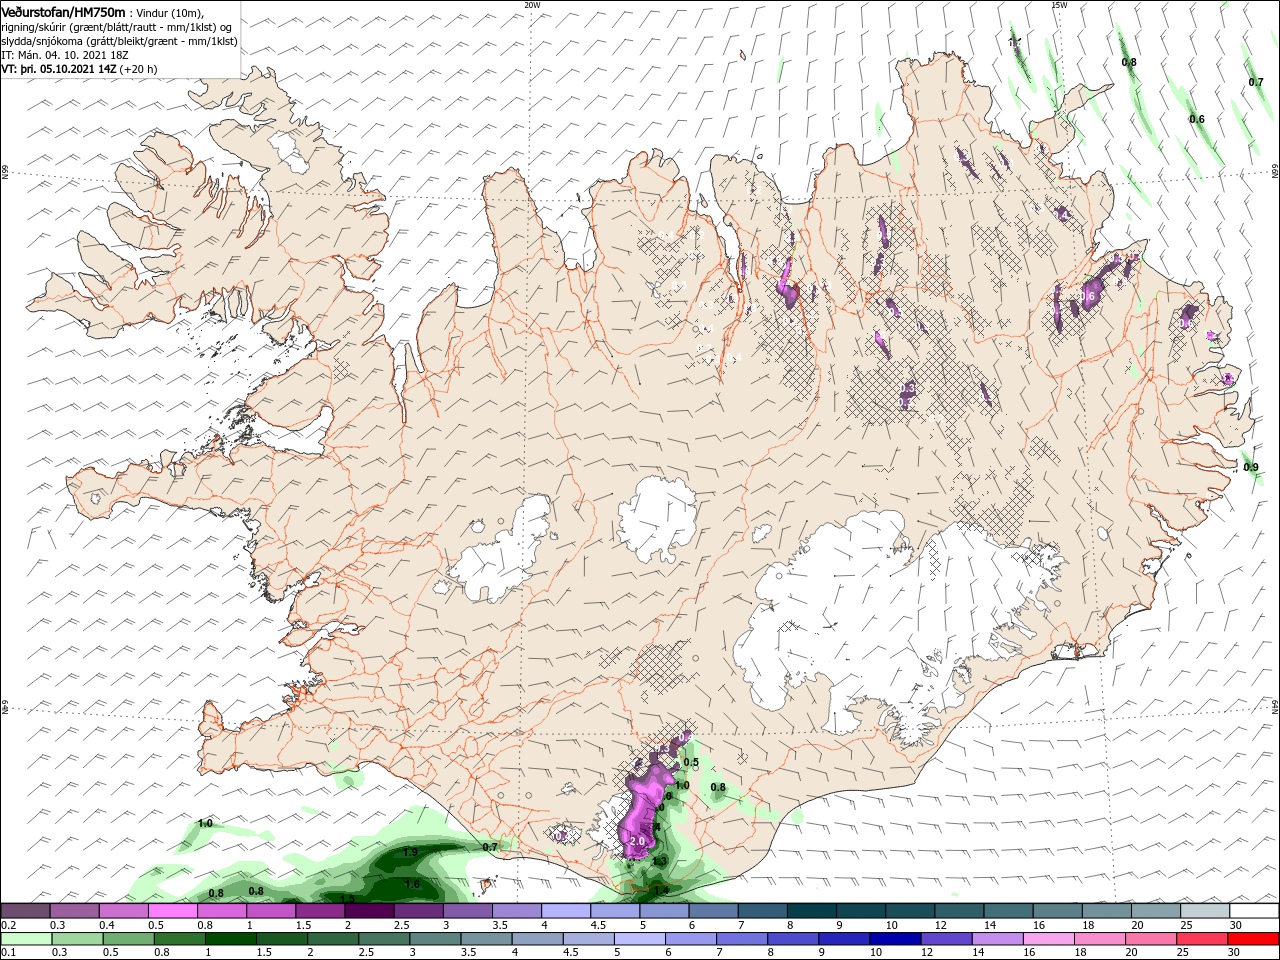
Task: Click the 'VT: þri. 05.10.2021 14Z' valid time
Action: coord(59,69)
